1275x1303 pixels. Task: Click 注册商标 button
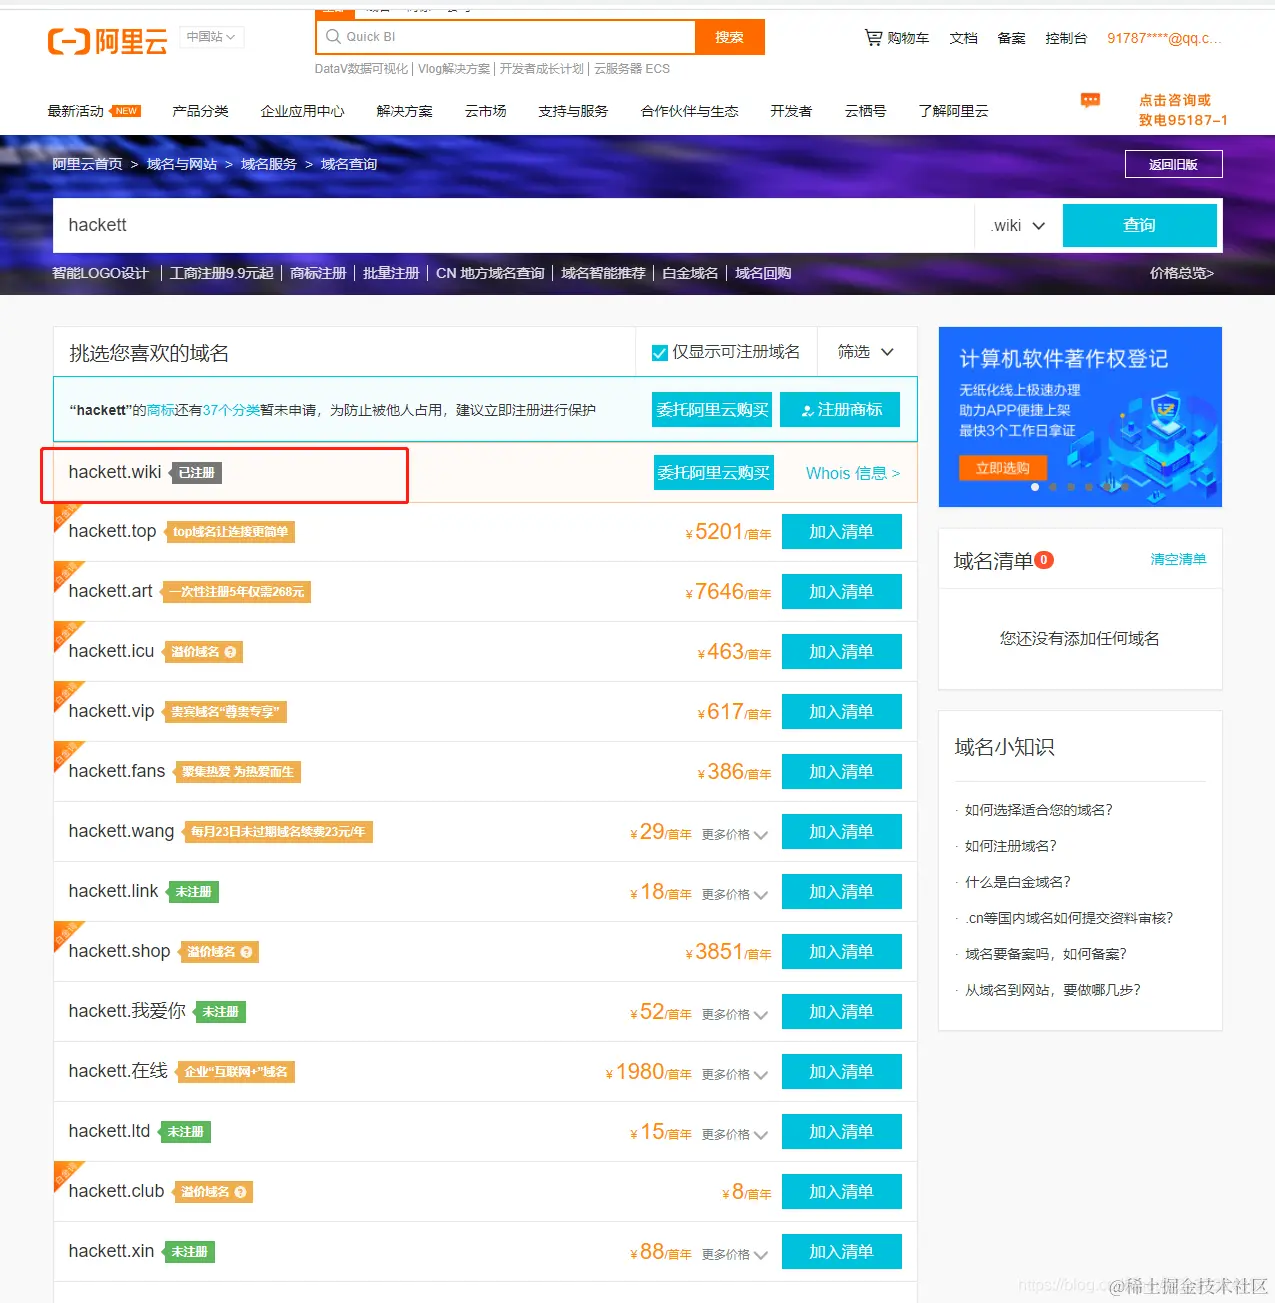[840, 409]
